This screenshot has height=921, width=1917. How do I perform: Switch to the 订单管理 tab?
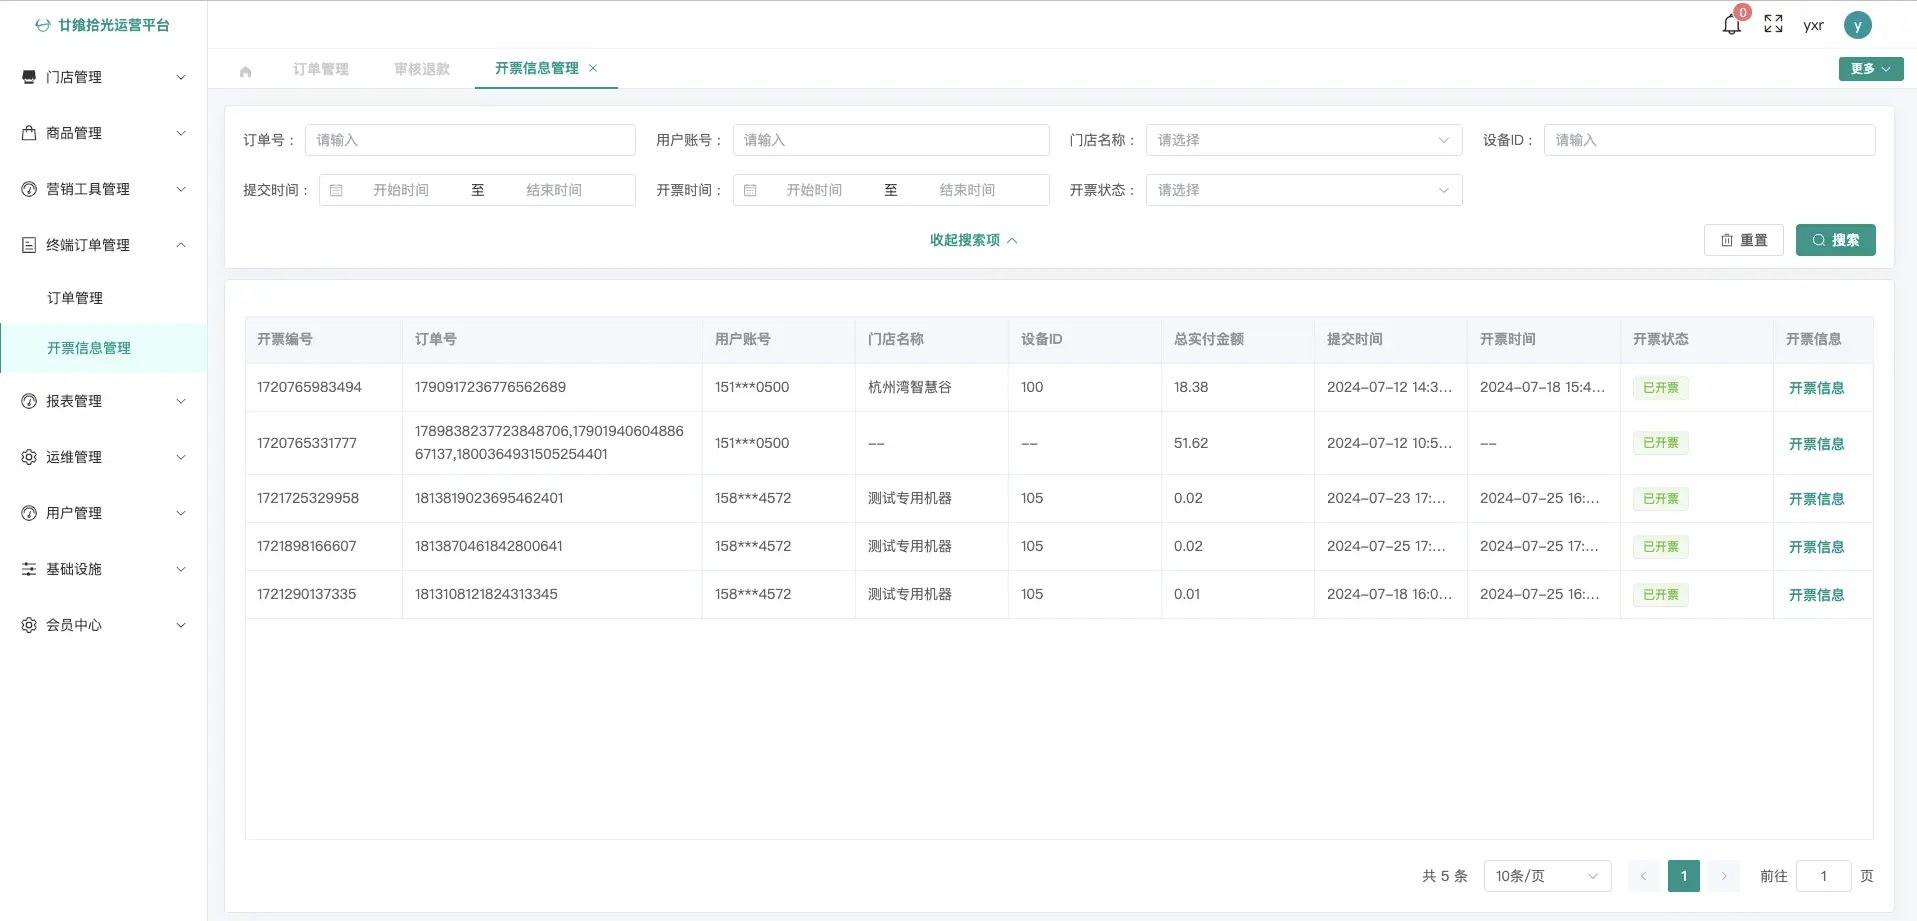321,69
